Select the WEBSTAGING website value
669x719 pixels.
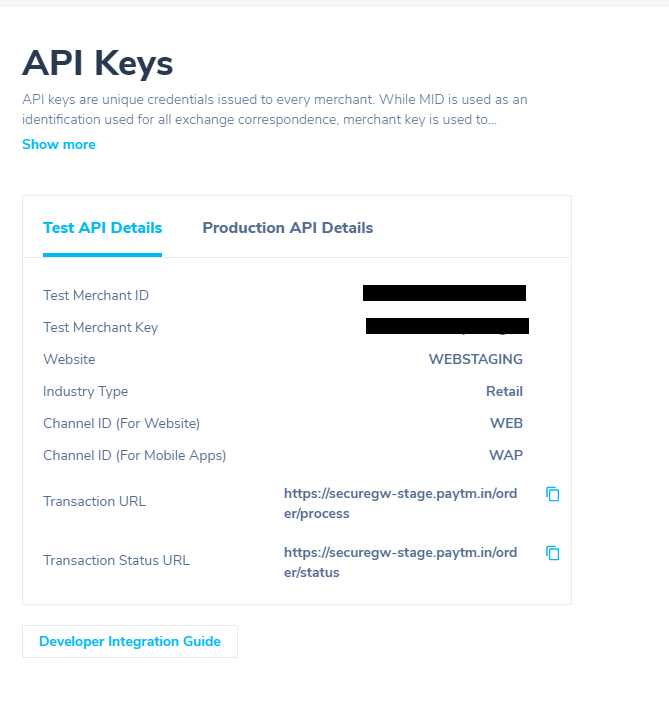point(475,359)
